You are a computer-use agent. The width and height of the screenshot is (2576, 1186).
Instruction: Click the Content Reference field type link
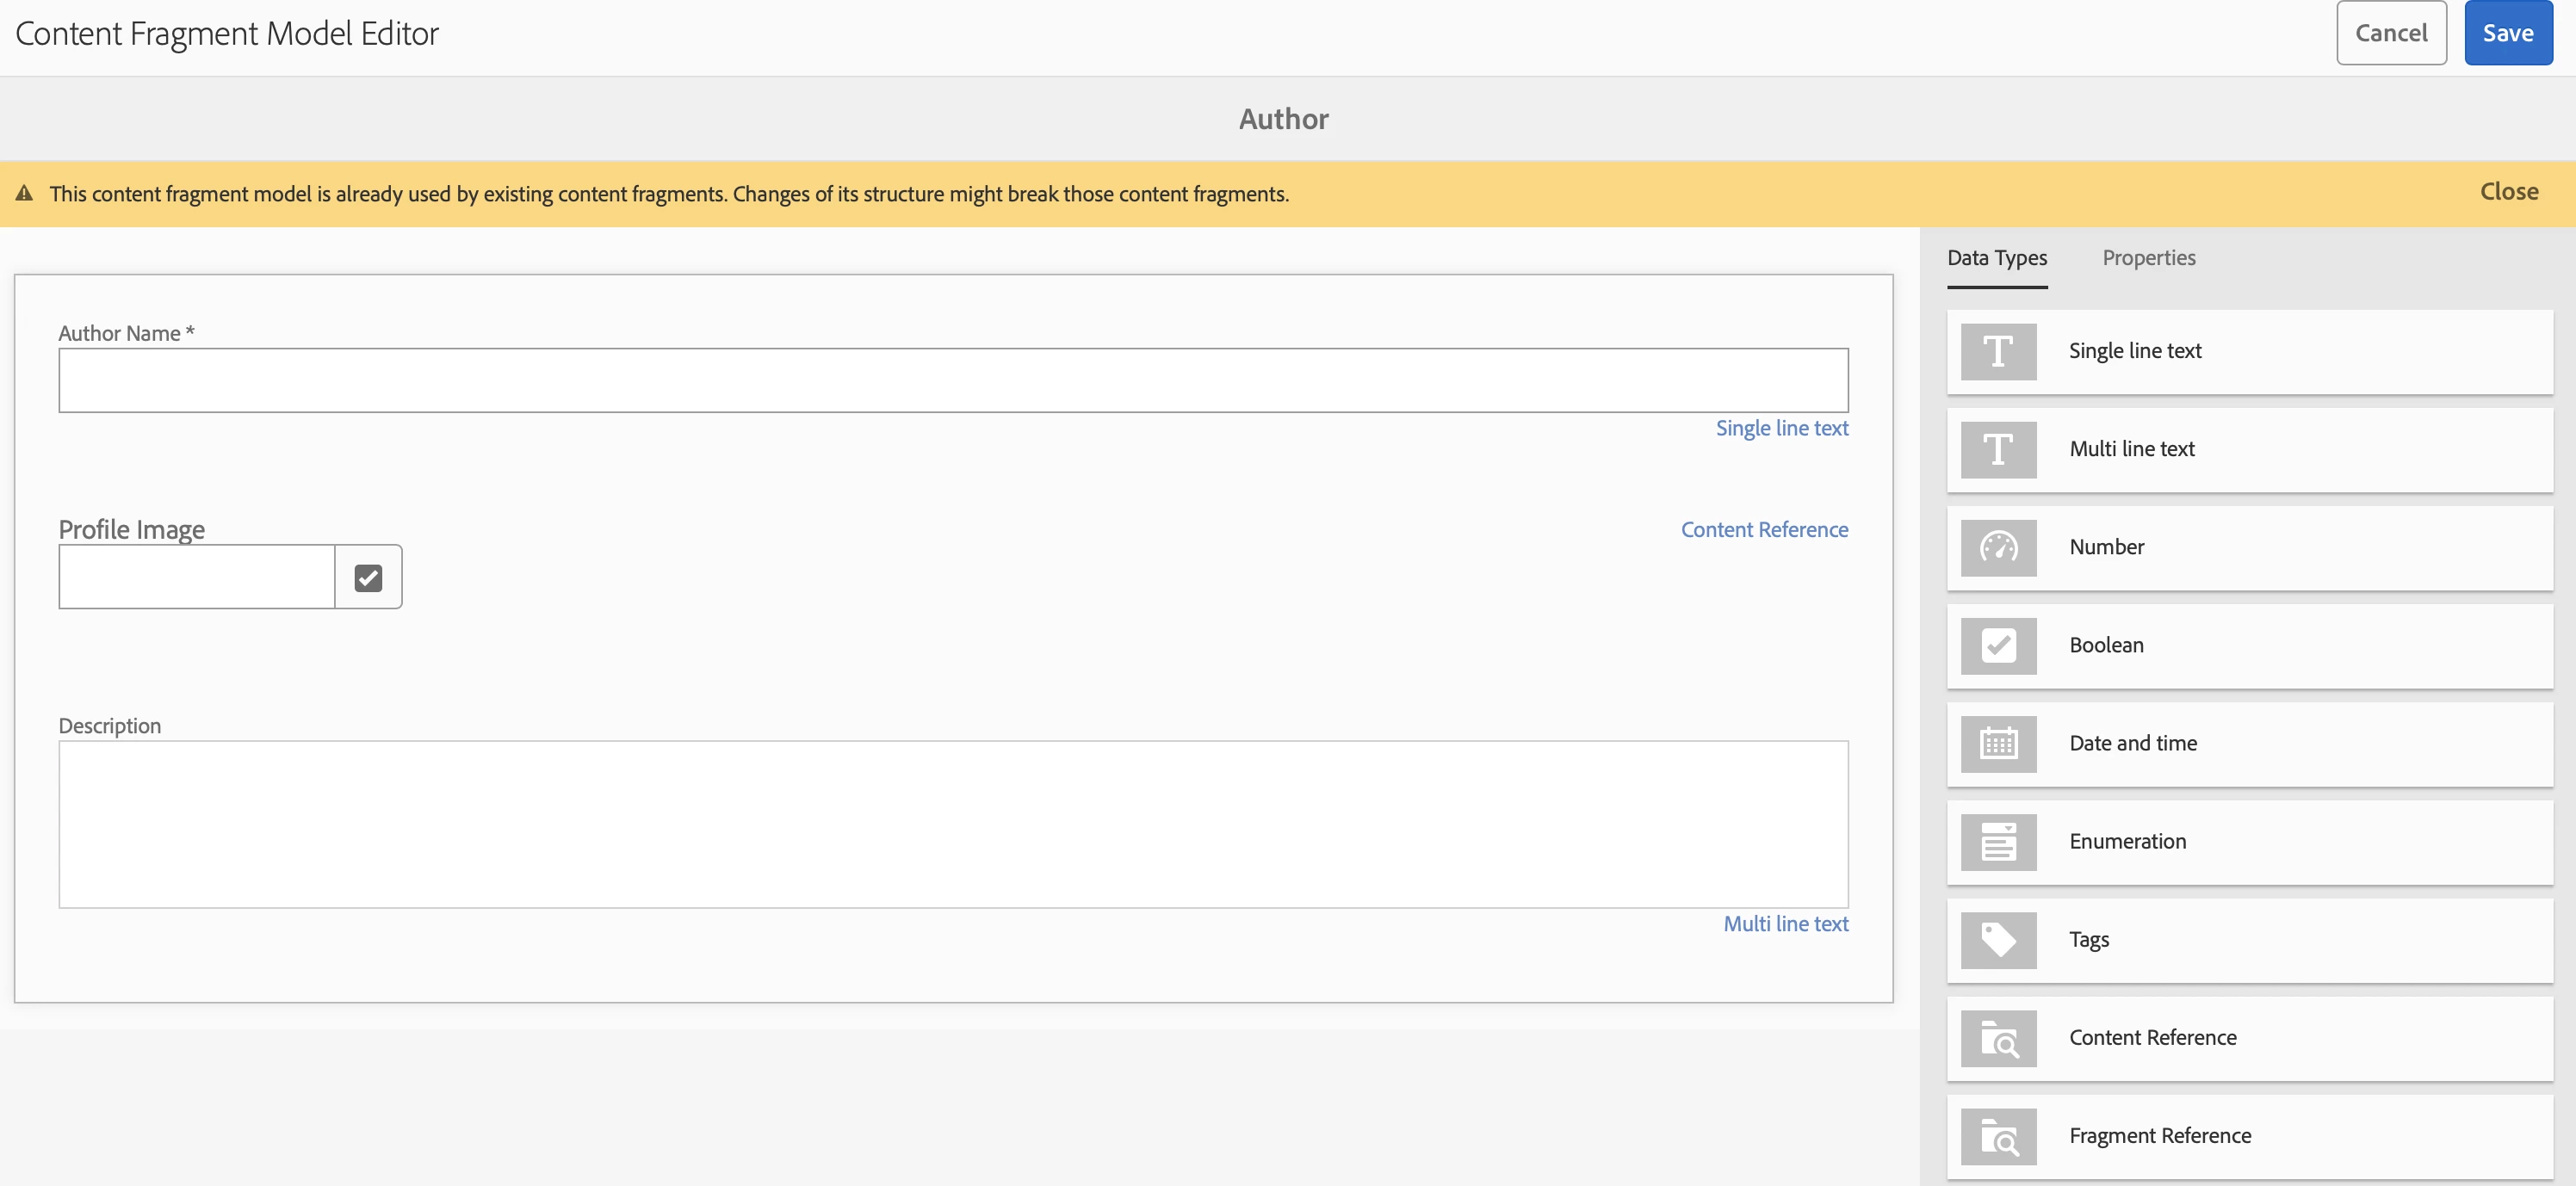pos(1763,529)
